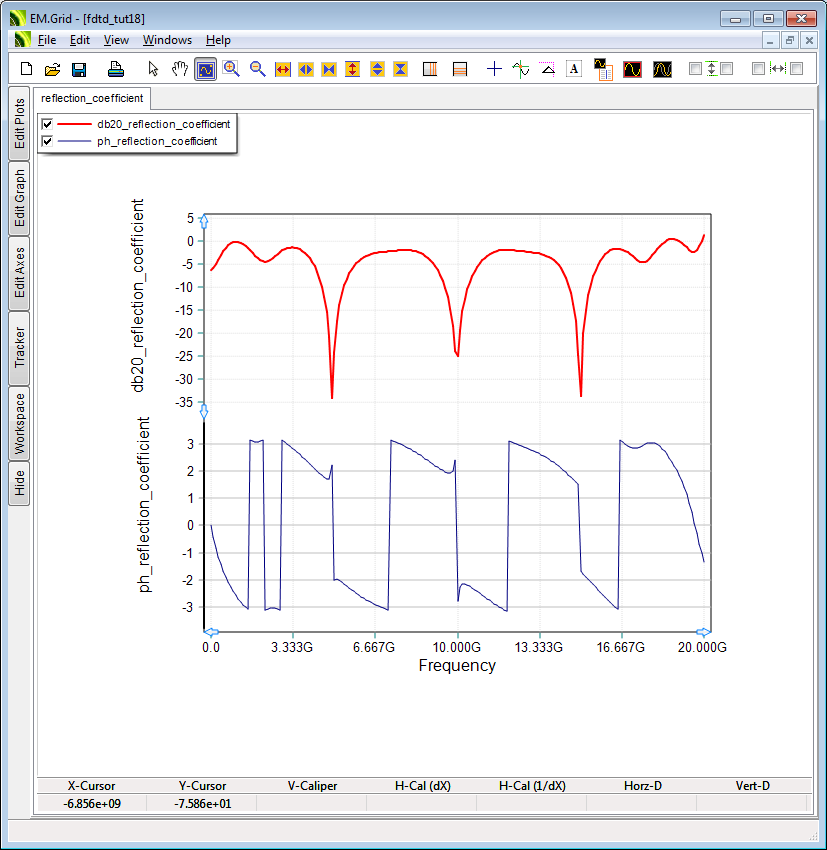Click the text annotation 'A' icon
This screenshot has height=850, width=827.
point(574,69)
